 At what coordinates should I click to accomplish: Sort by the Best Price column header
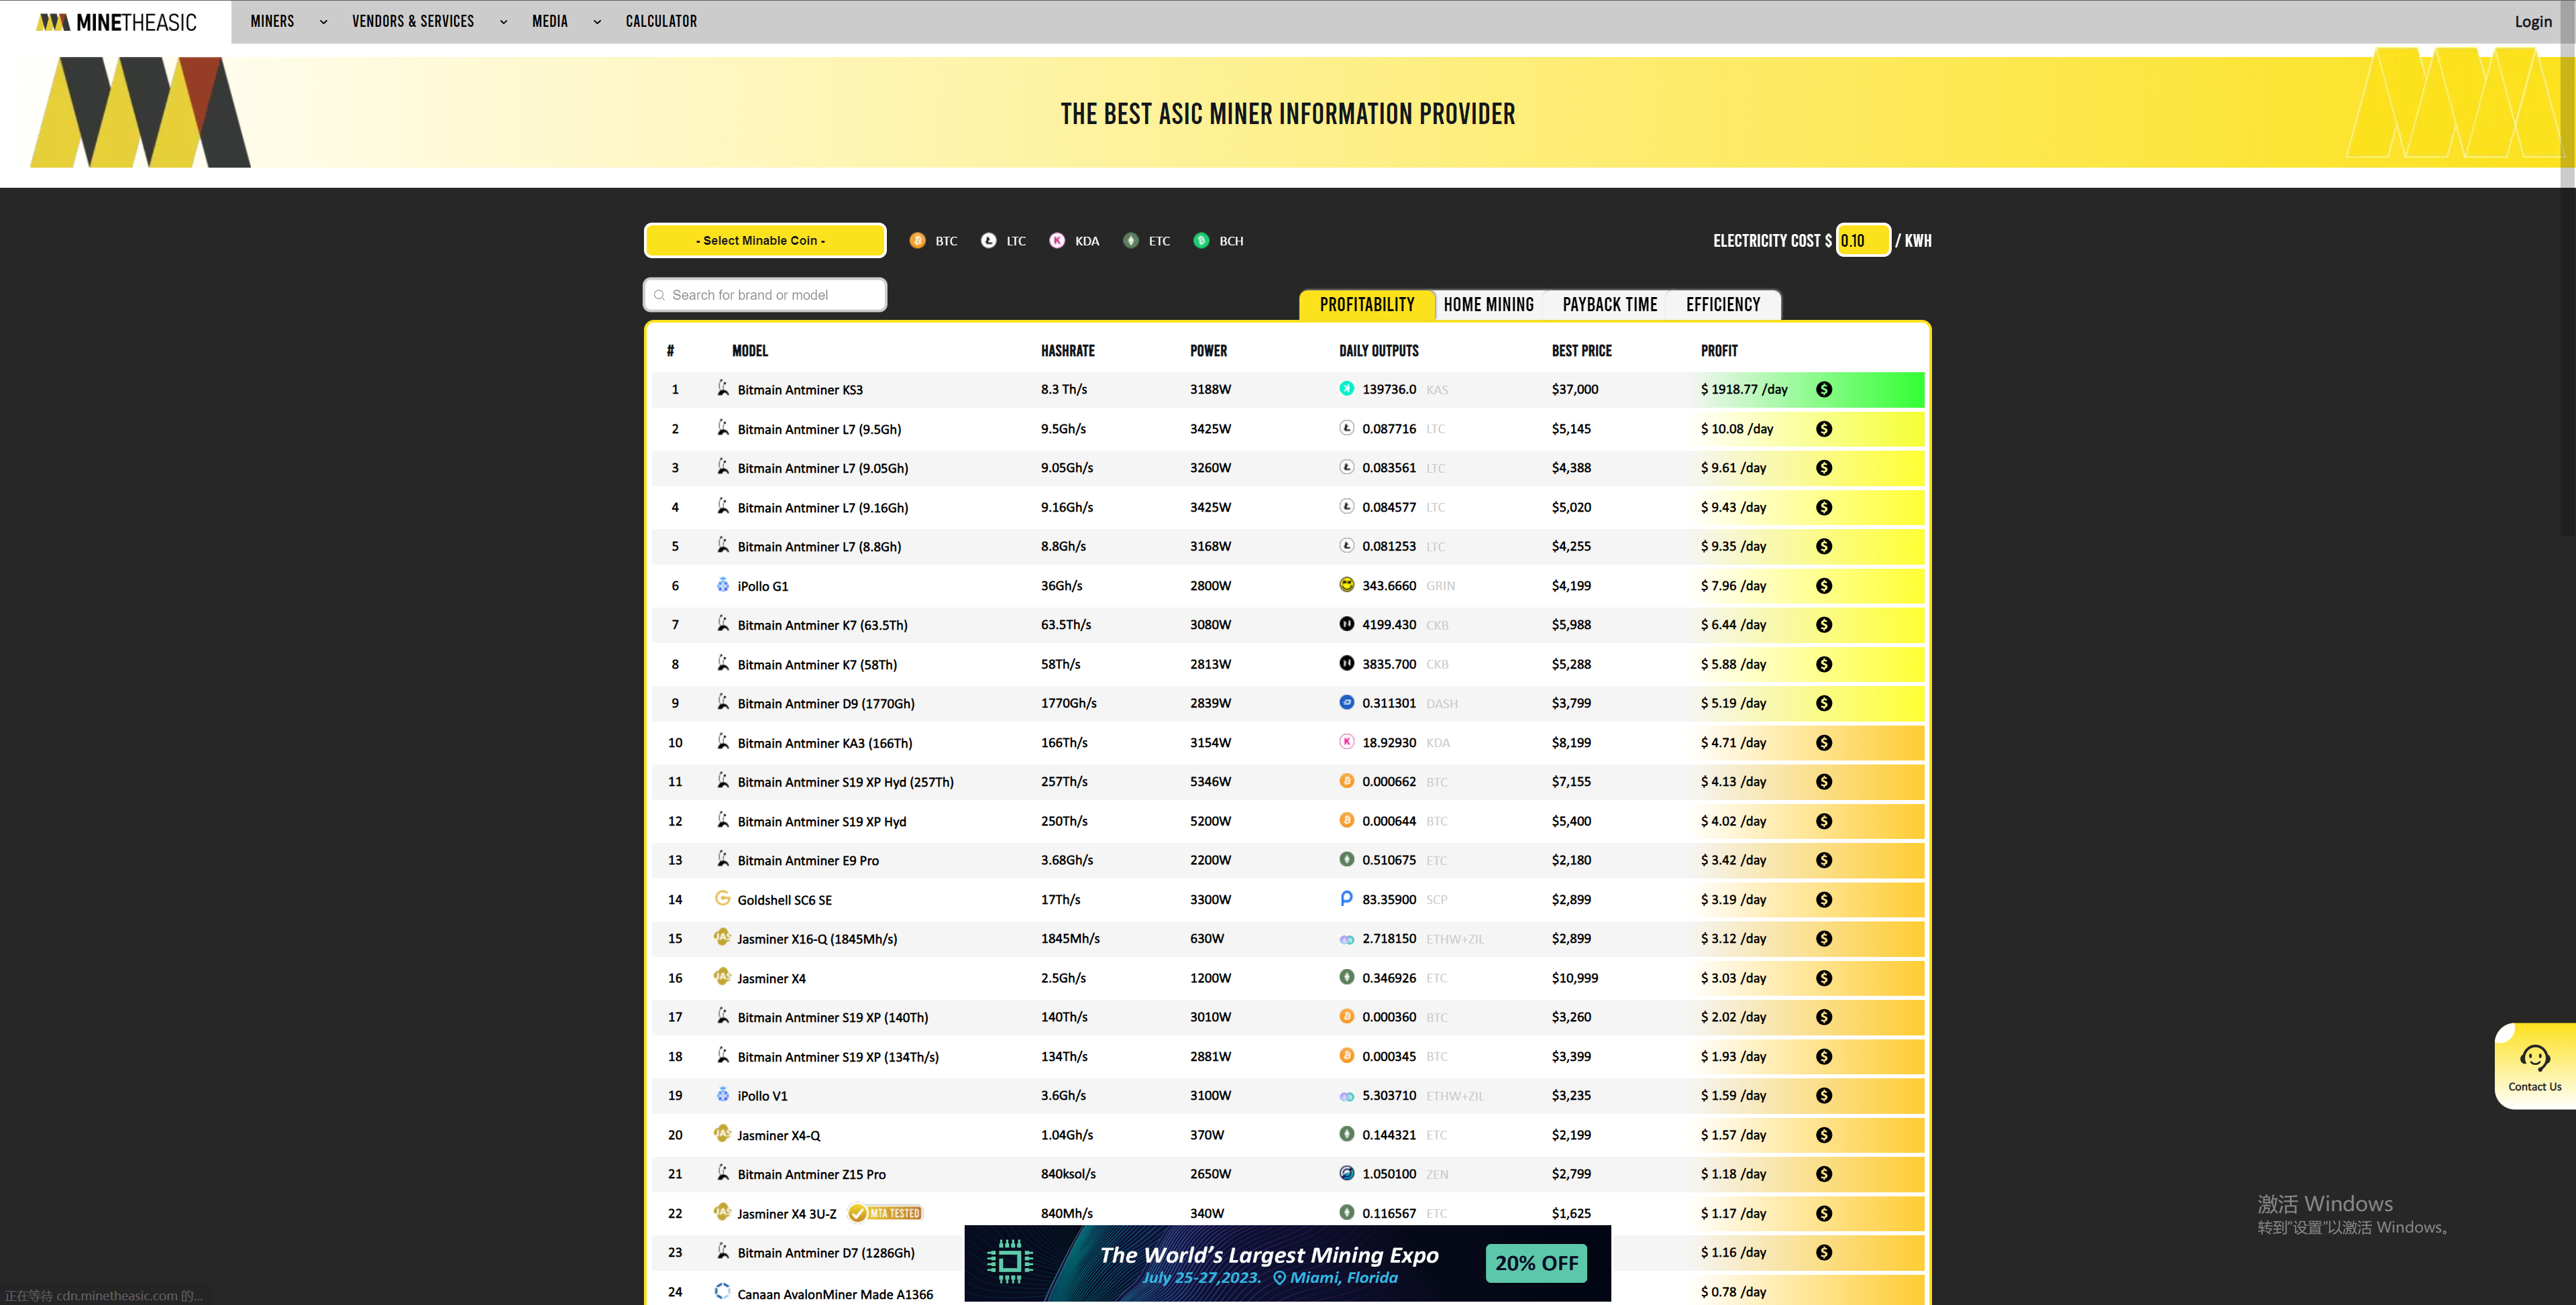click(1581, 351)
